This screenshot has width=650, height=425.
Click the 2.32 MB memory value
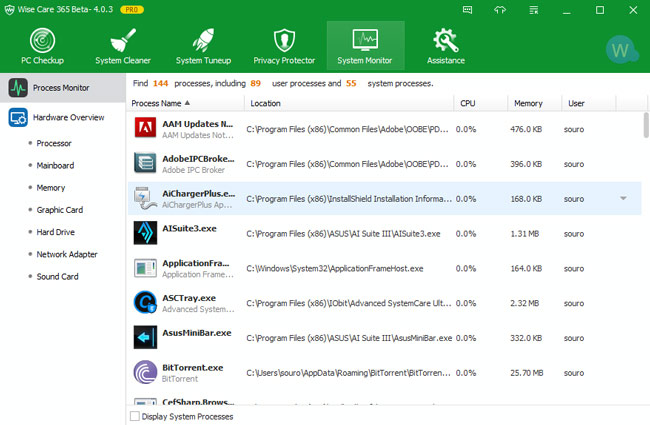click(524, 304)
